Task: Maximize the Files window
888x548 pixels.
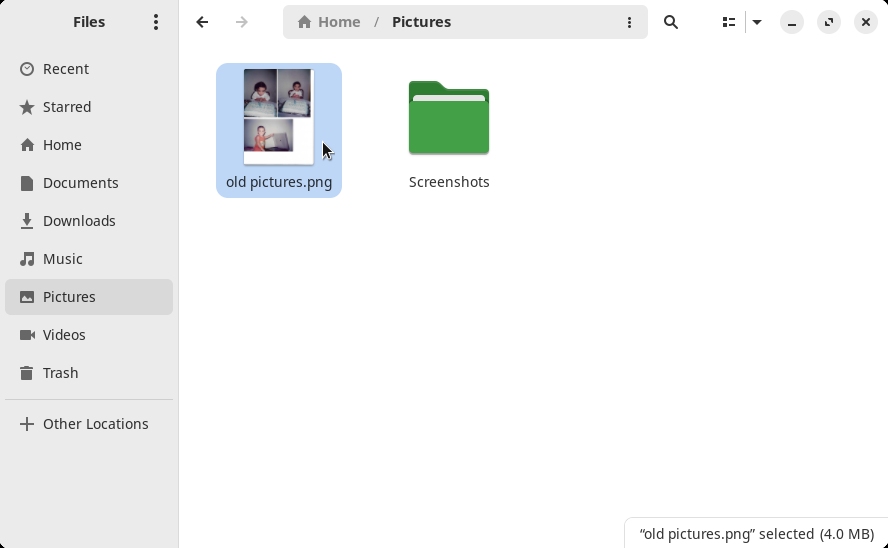Action: click(829, 22)
